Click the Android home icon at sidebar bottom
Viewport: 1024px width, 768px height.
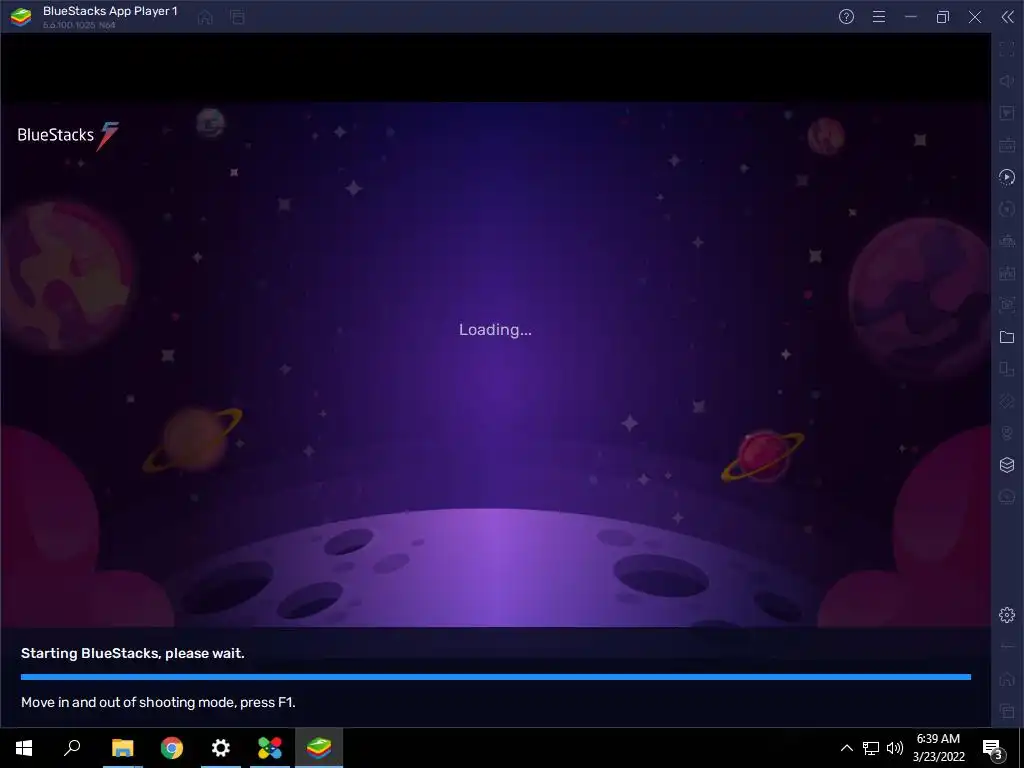tap(1007, 679)
